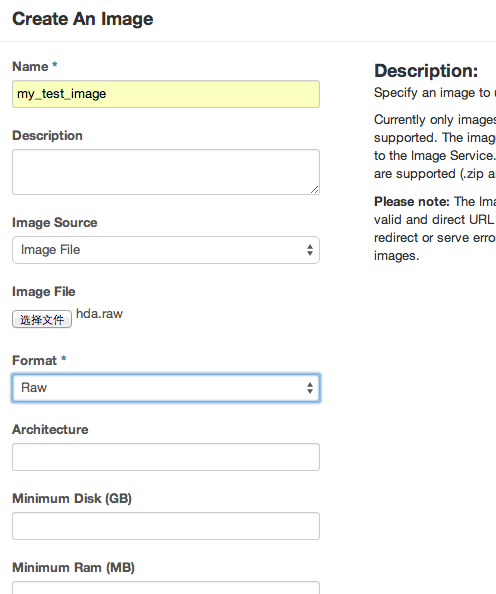The width and height of the screenshot is (496, 594).
Task: Click the Minimum Ram (MB) input box
Action: tap(166, 588)
